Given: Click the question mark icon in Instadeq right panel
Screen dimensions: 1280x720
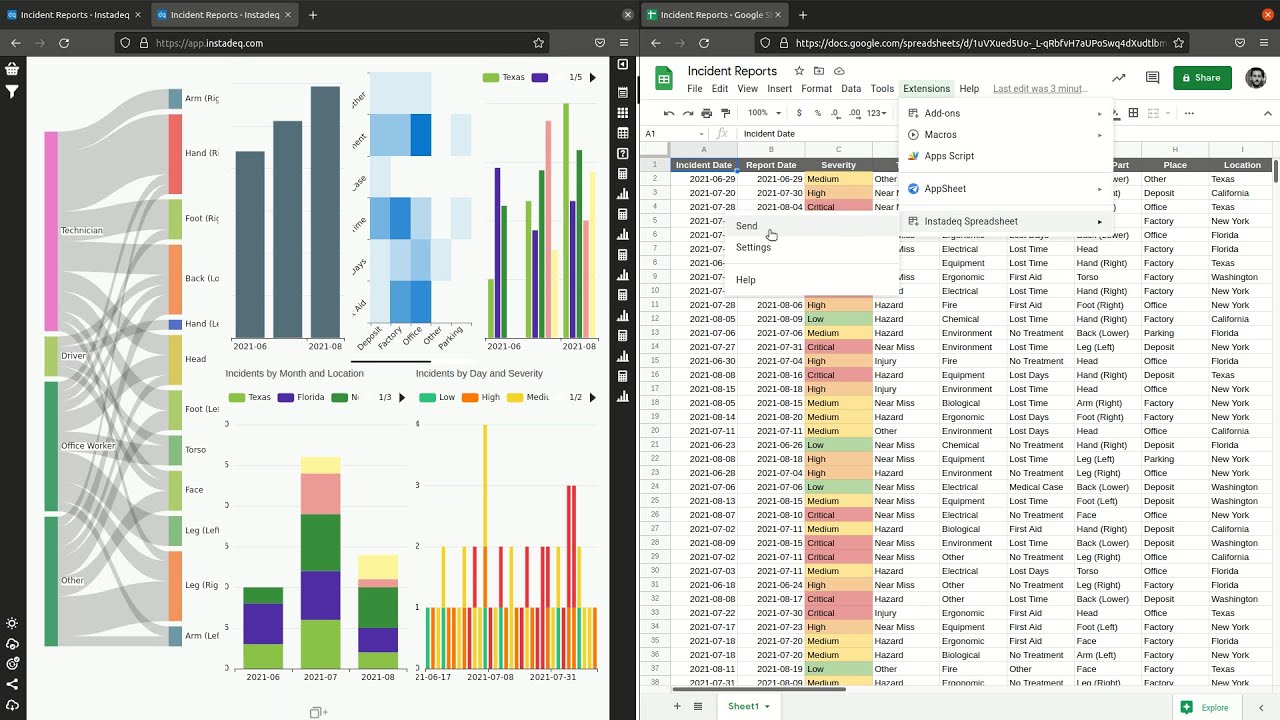Looking at the screenshot, I should click(623, 153).
